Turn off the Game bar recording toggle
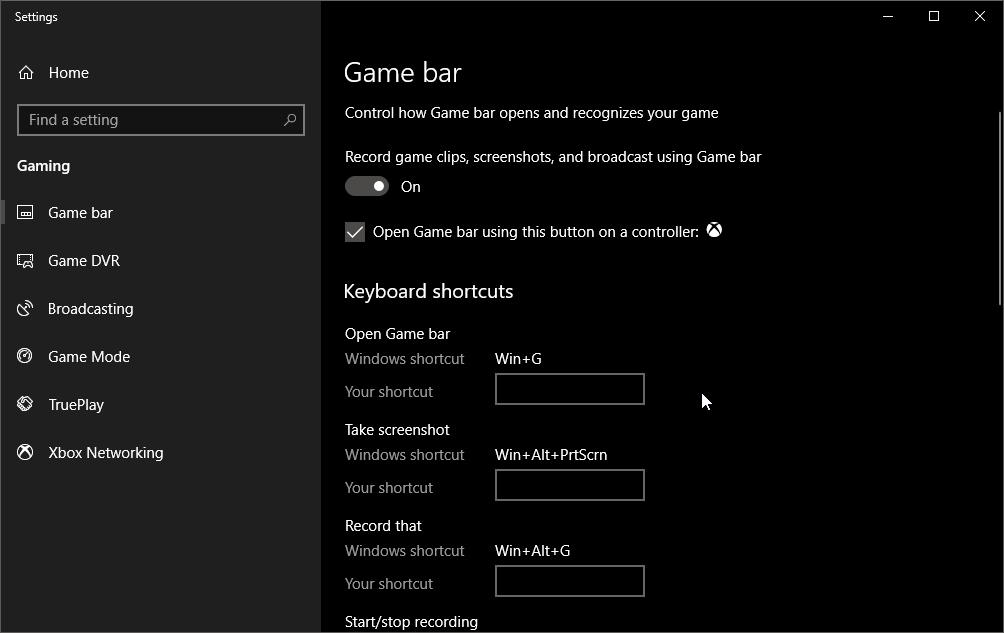Viewport: 1004px width, 633px height. point(367,186)
